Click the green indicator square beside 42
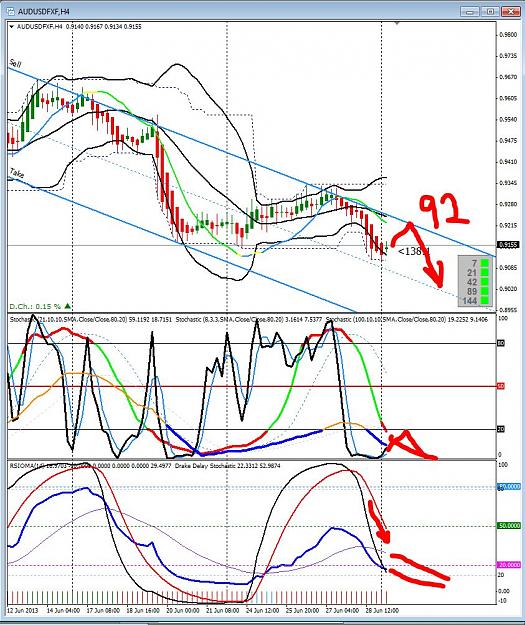This screenshot has width=525, height=625. click(484, 282)
